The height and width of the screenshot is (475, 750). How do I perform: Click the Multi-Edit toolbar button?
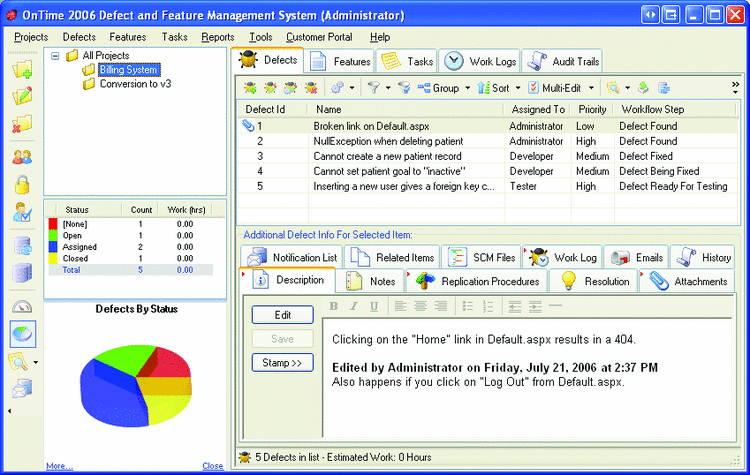(x=554, y=88)
